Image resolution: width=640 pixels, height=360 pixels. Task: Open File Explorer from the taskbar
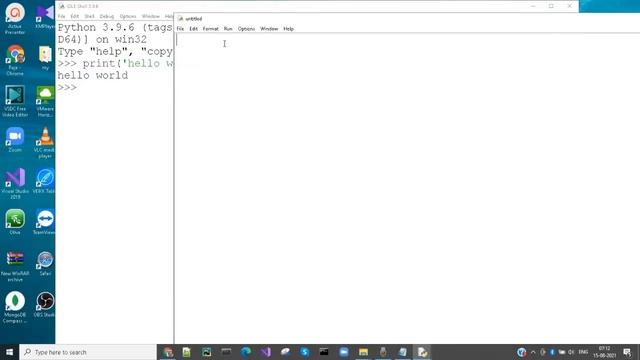click(363, 352)
